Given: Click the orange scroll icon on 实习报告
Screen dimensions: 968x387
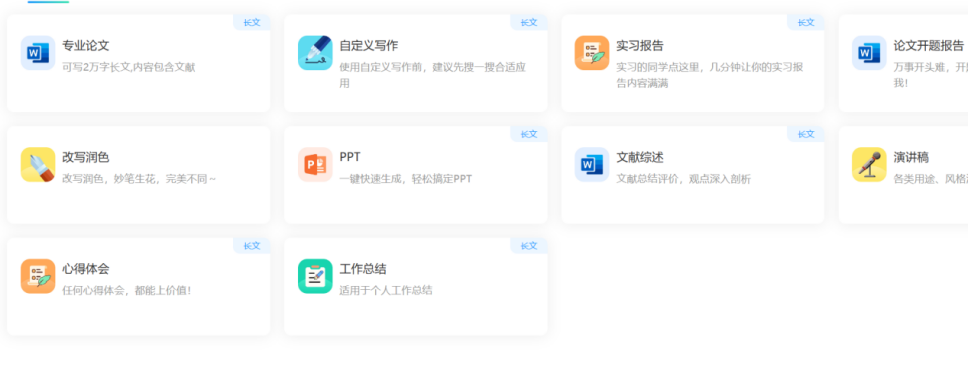Looking at the screenshot, I should coord(591,53).
